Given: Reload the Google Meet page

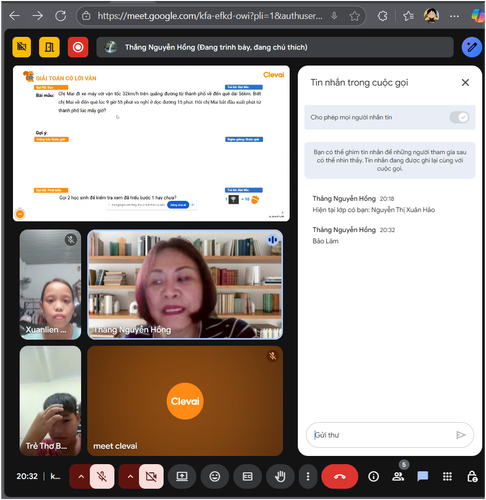Looking at the screenshot, I should 60,16.
